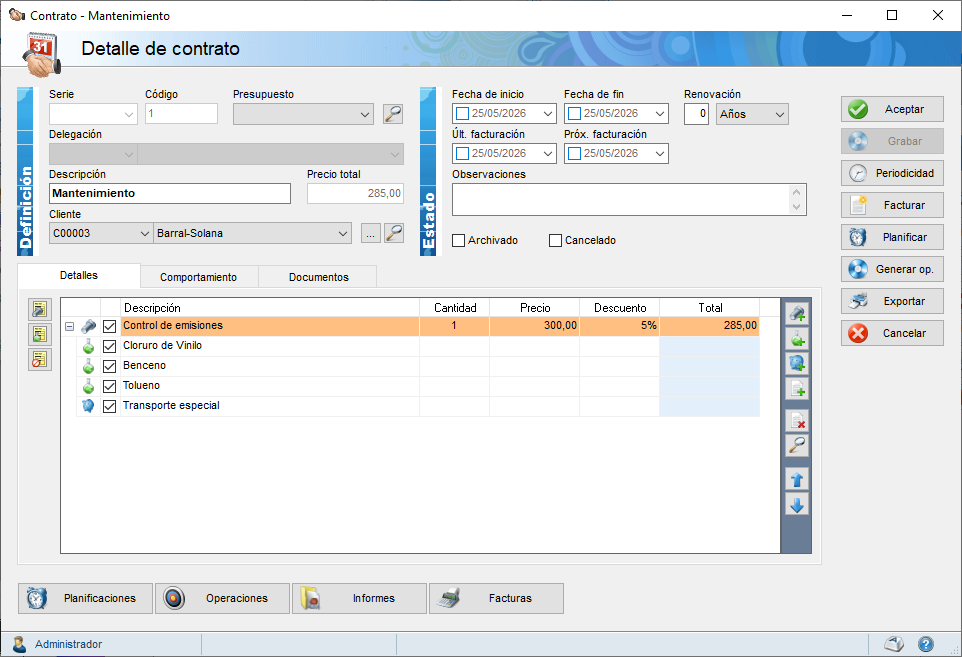Open the Años renewal period dropdown
This screenshot has width=962, height=657.
[x=752, y=114]
